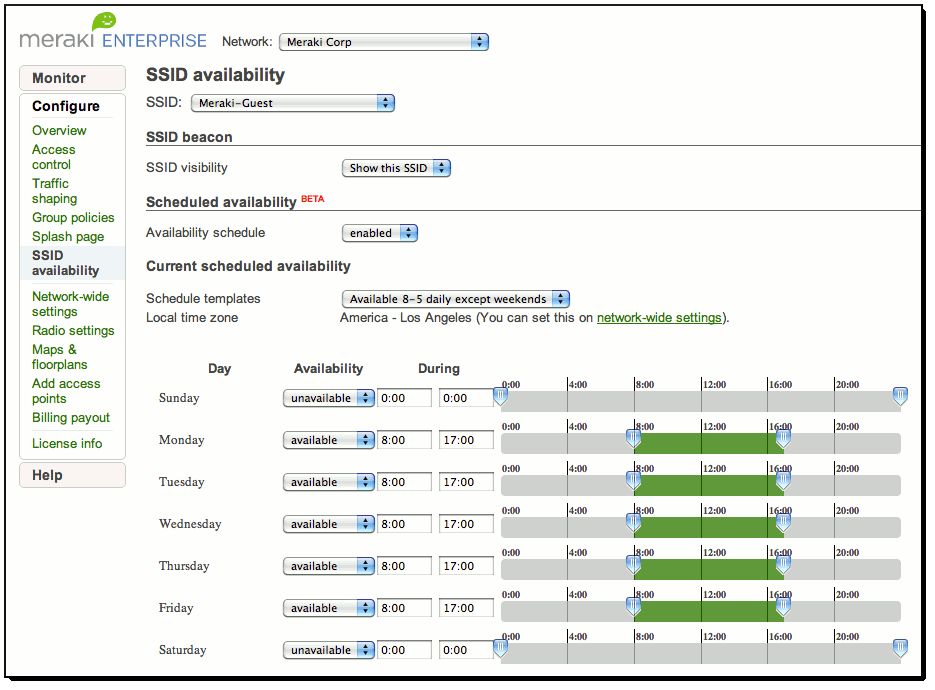Screen dimensions: 935x690
Task: Click Tuesday timeline start handle at 8:00
Action: pyautogui.click(x=634, y=480)
